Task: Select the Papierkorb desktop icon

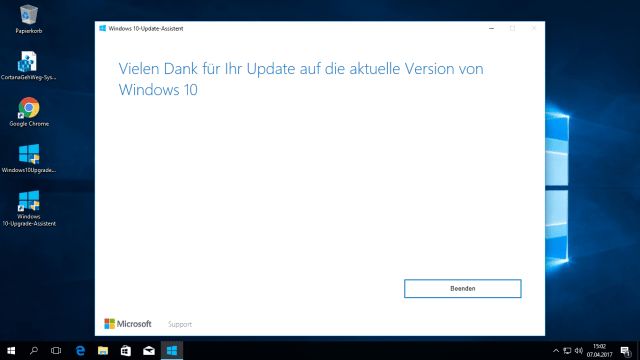Action: (x=29, y=19)
